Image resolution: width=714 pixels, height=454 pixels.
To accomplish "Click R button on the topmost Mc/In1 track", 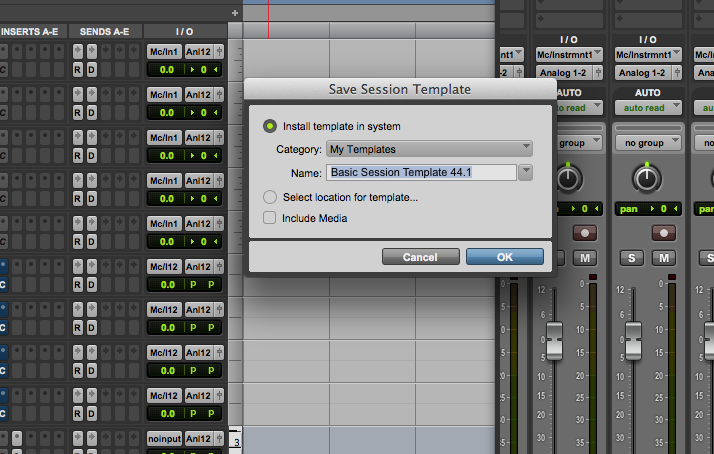I will tap(78, 70).
